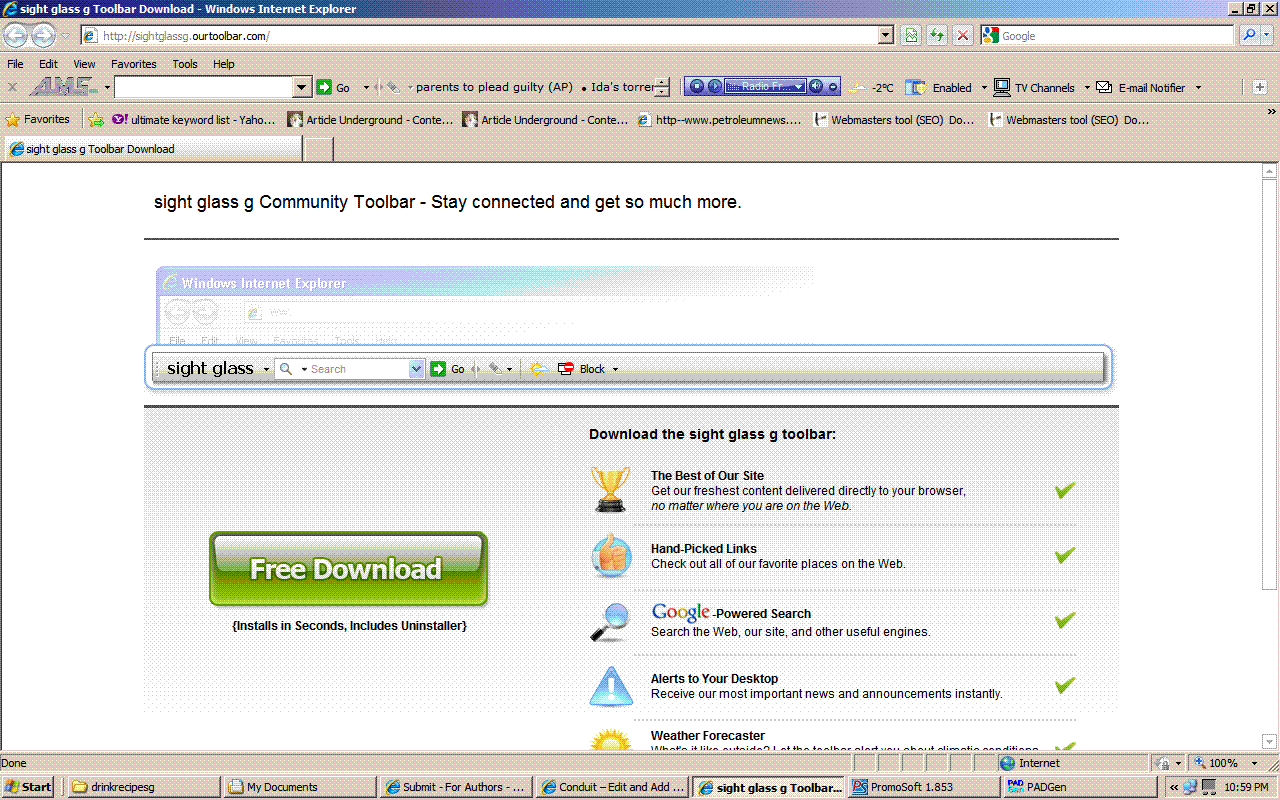Click the highlighter pen icon in AME toolbar
The height and width of the screenshot is (800, 1280).
[393, 87]
